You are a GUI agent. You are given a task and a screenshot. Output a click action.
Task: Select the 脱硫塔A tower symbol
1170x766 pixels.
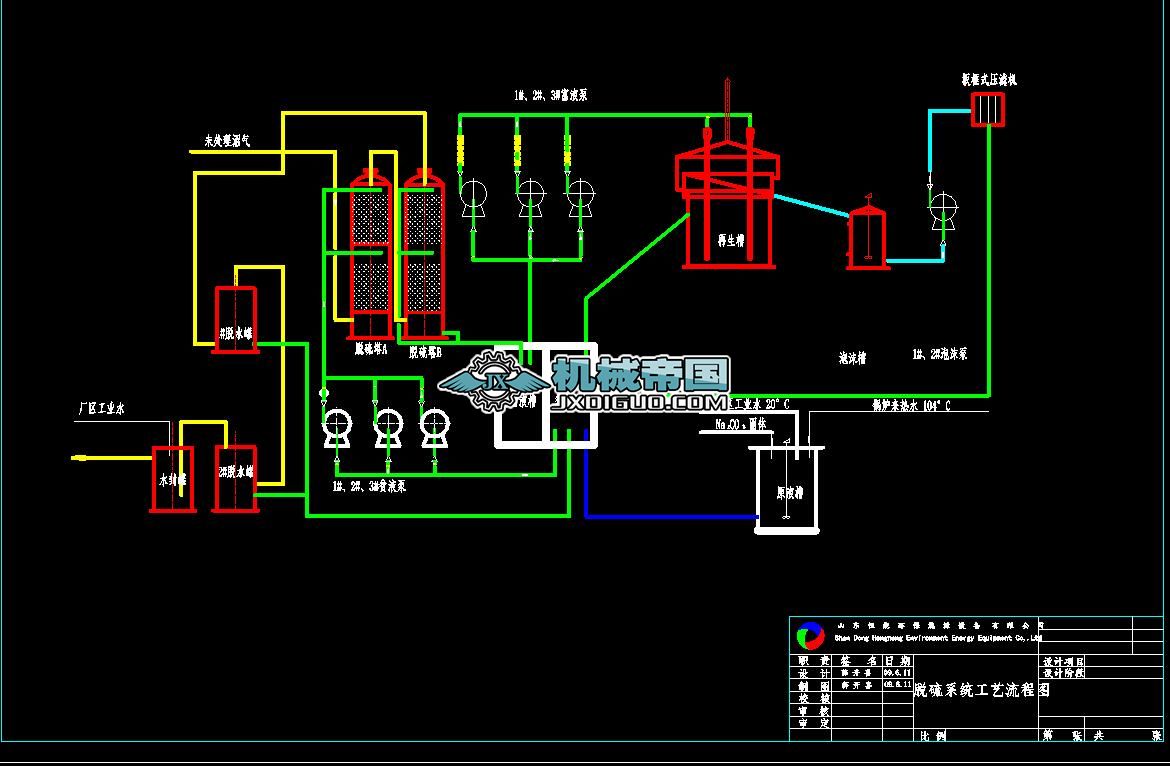tap(371, 254)
